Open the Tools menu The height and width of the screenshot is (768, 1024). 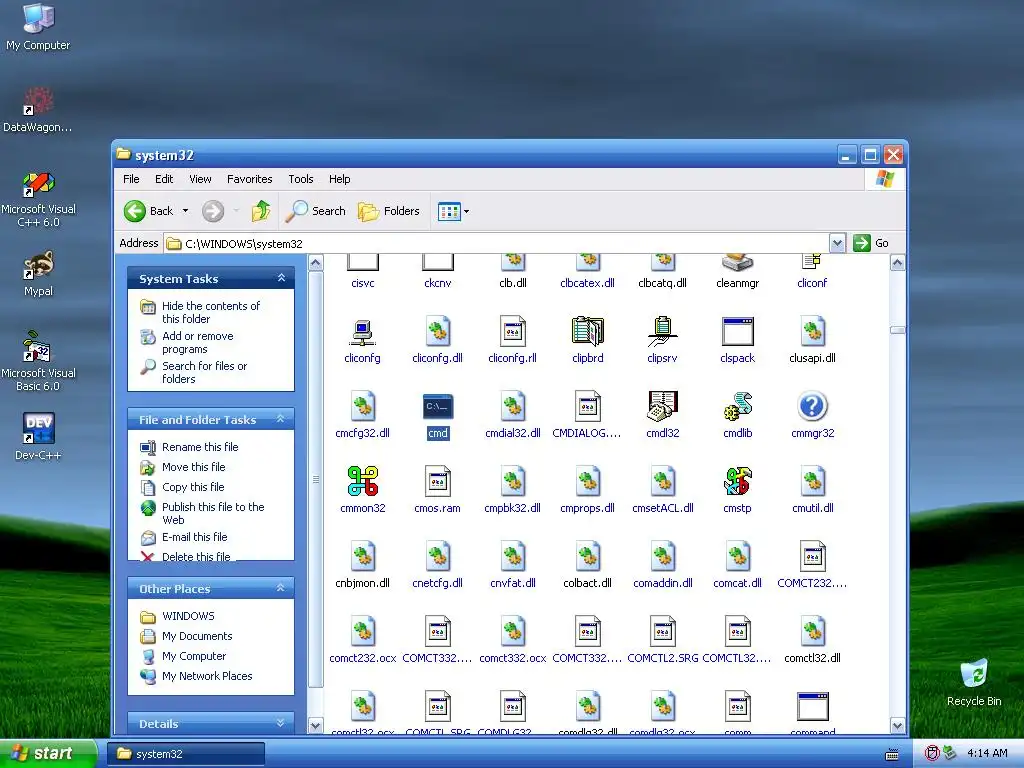click(301, 179)
